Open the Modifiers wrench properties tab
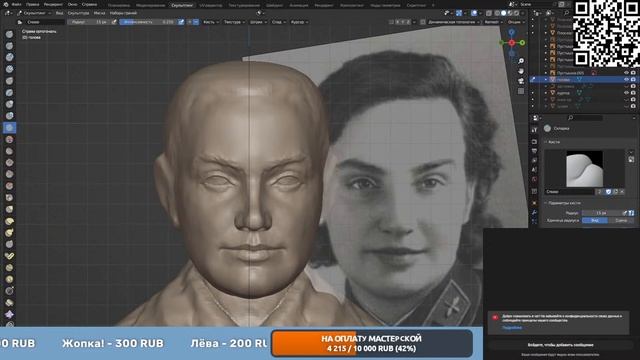 click(535, 212)
